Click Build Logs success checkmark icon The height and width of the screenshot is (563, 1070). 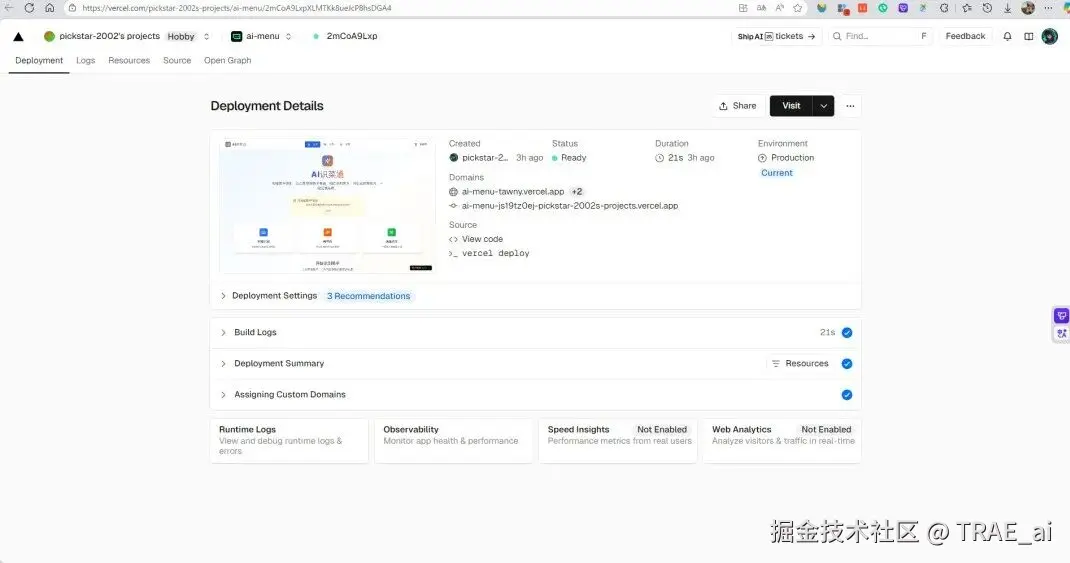[x=847, y=332]
